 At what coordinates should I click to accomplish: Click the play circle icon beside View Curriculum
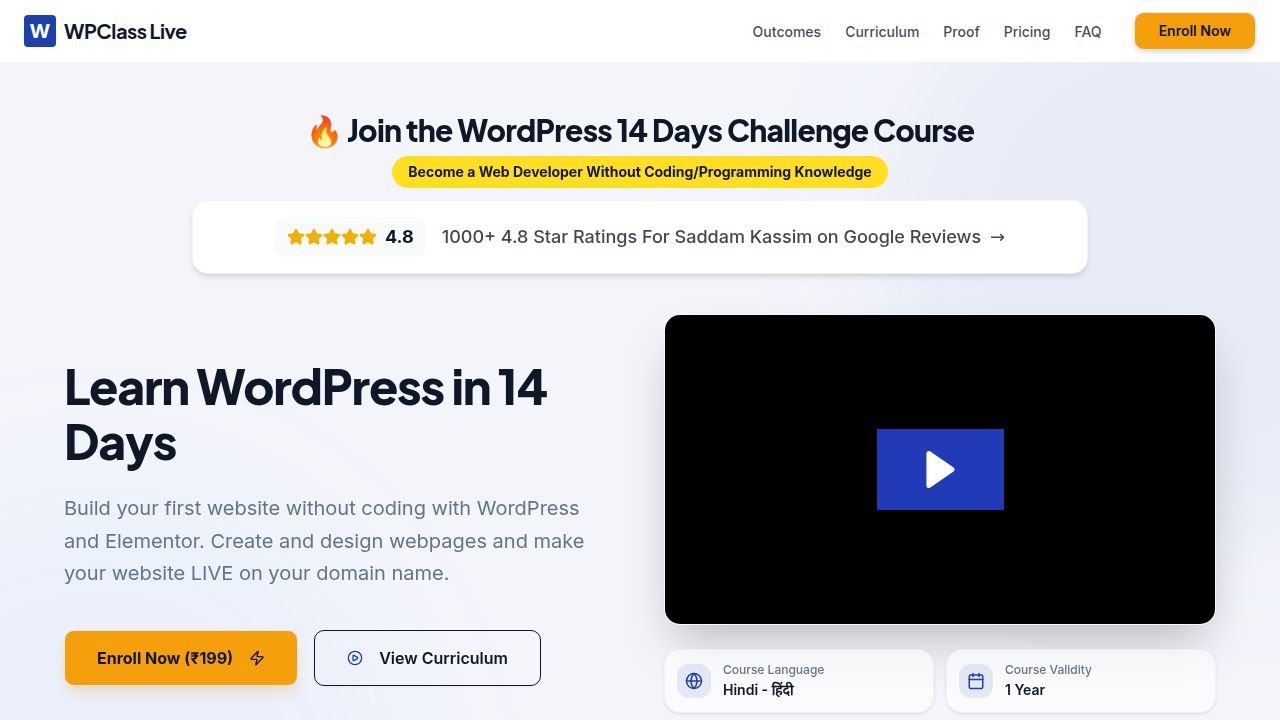(355, 658)
